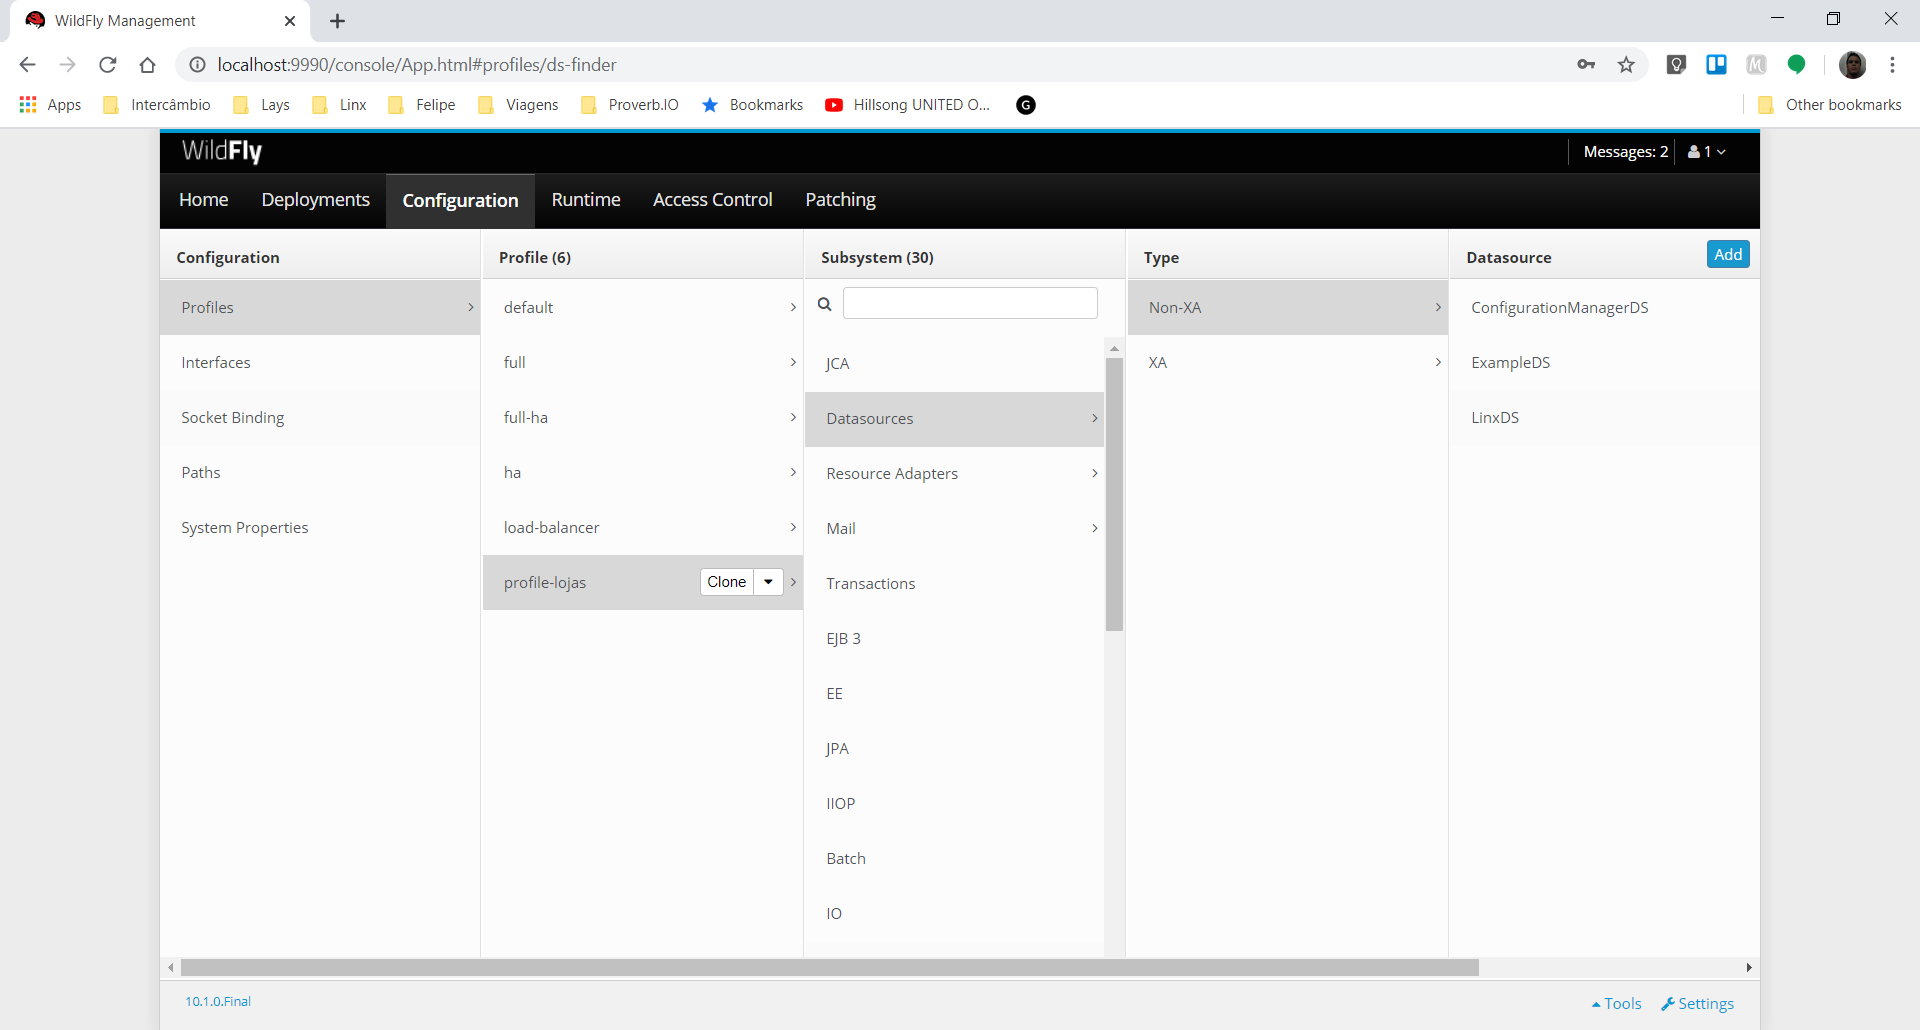Open the Runtime tab
This screenshot has width=1920, height=1030.
coord(586,200)
